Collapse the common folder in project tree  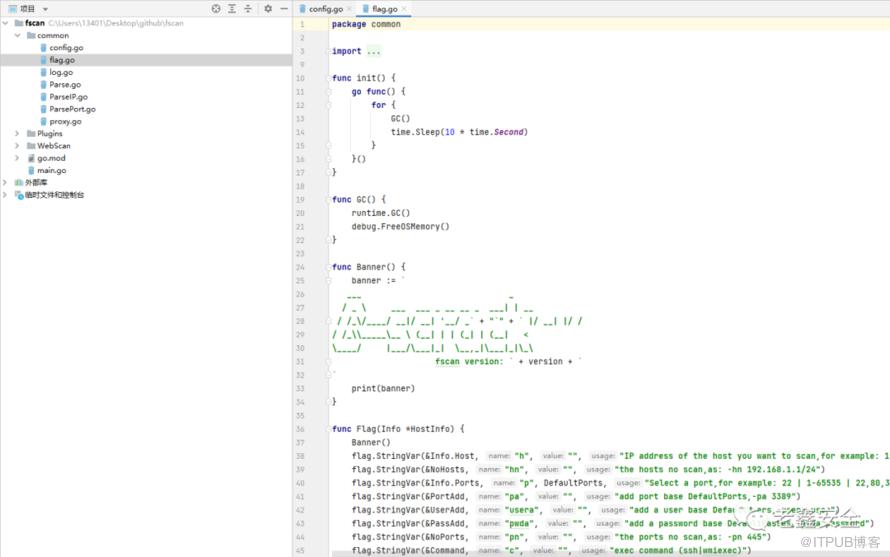[x=17, y=35]
